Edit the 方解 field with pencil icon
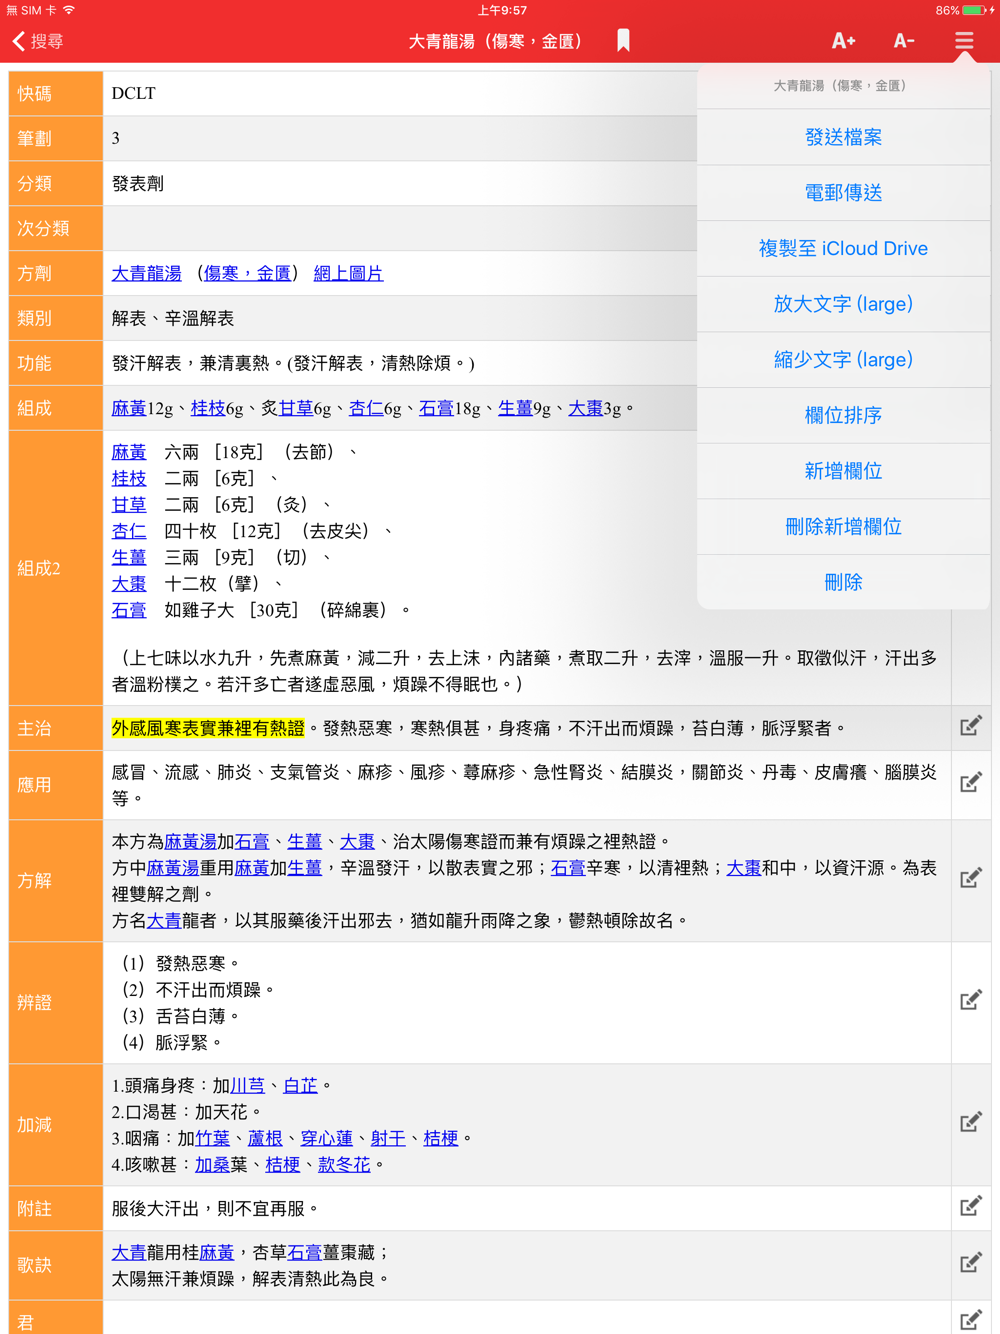 (x=971, y=879)
